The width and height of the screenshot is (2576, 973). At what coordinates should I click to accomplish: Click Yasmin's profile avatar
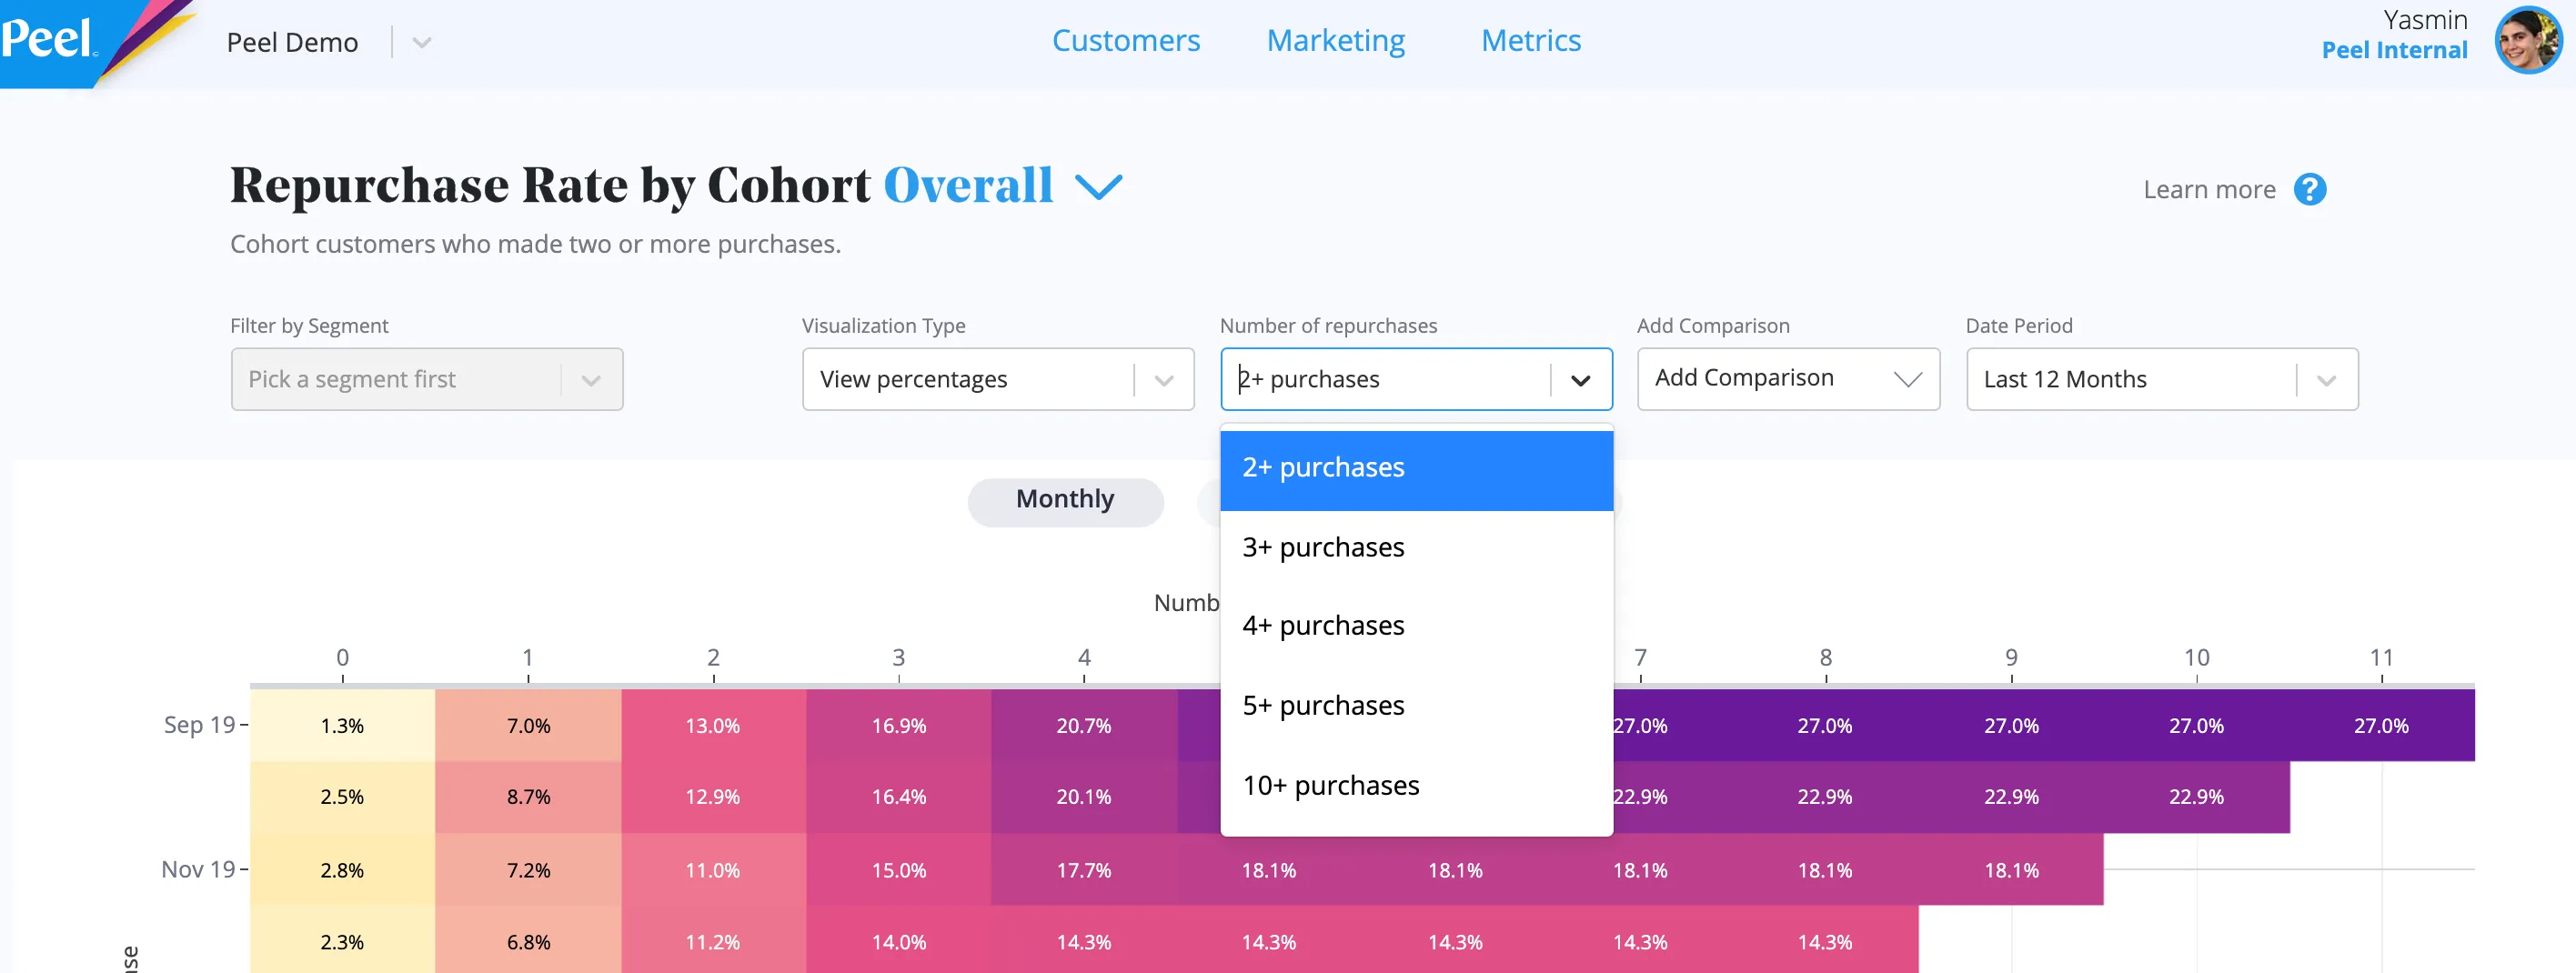click(2528, 41)
